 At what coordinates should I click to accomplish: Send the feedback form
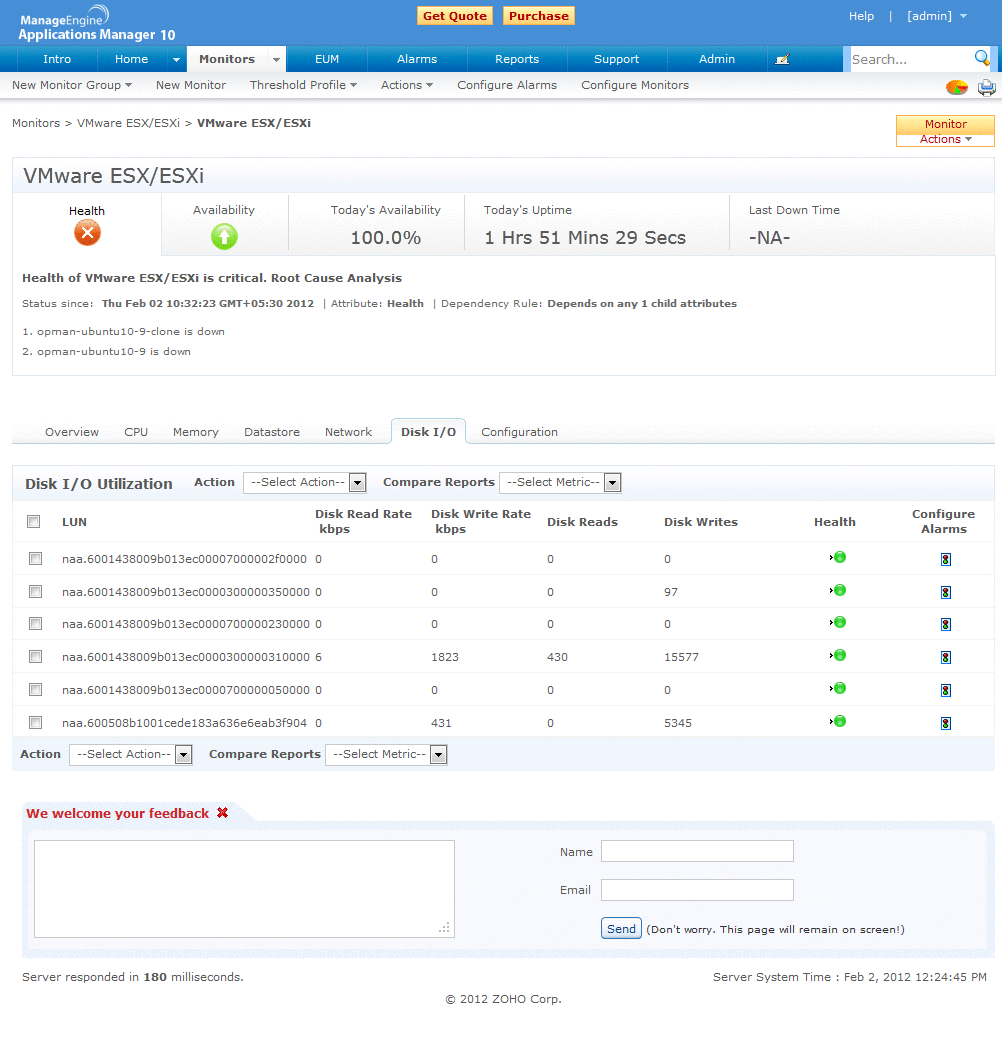pos(621,929)
